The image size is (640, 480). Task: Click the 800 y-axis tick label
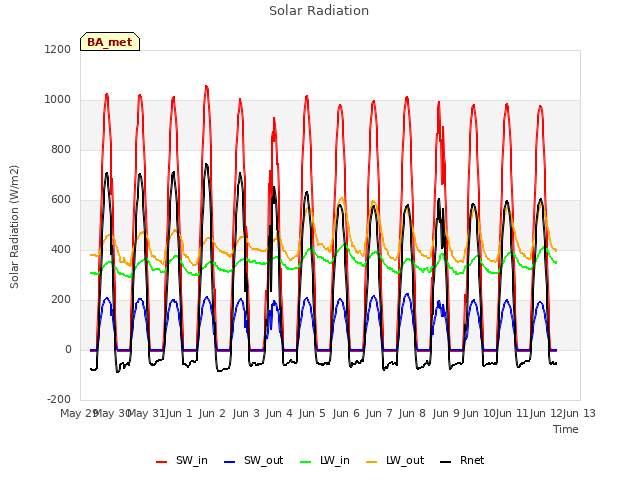point(61,149)
